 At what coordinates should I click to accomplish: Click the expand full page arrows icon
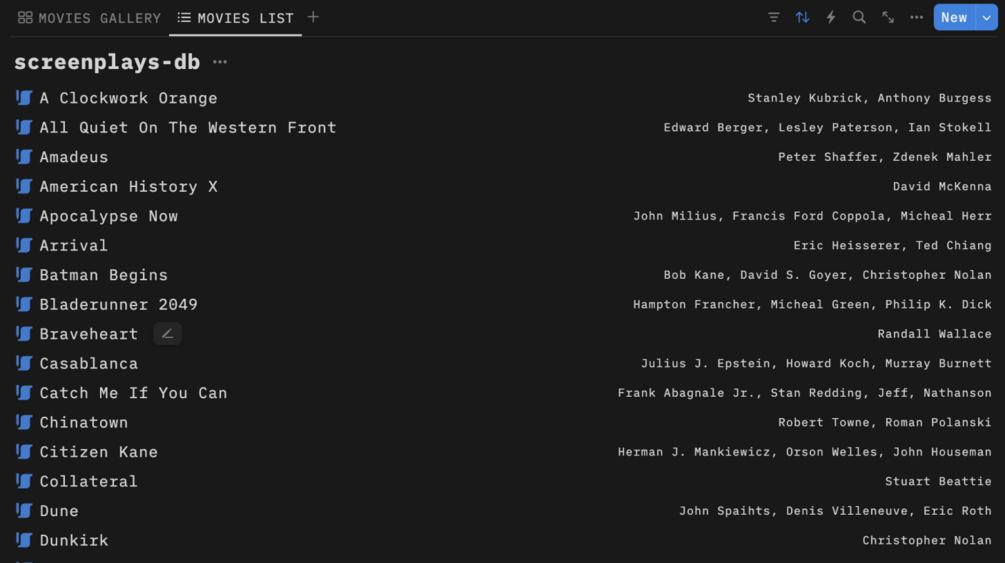click(888, 17)
